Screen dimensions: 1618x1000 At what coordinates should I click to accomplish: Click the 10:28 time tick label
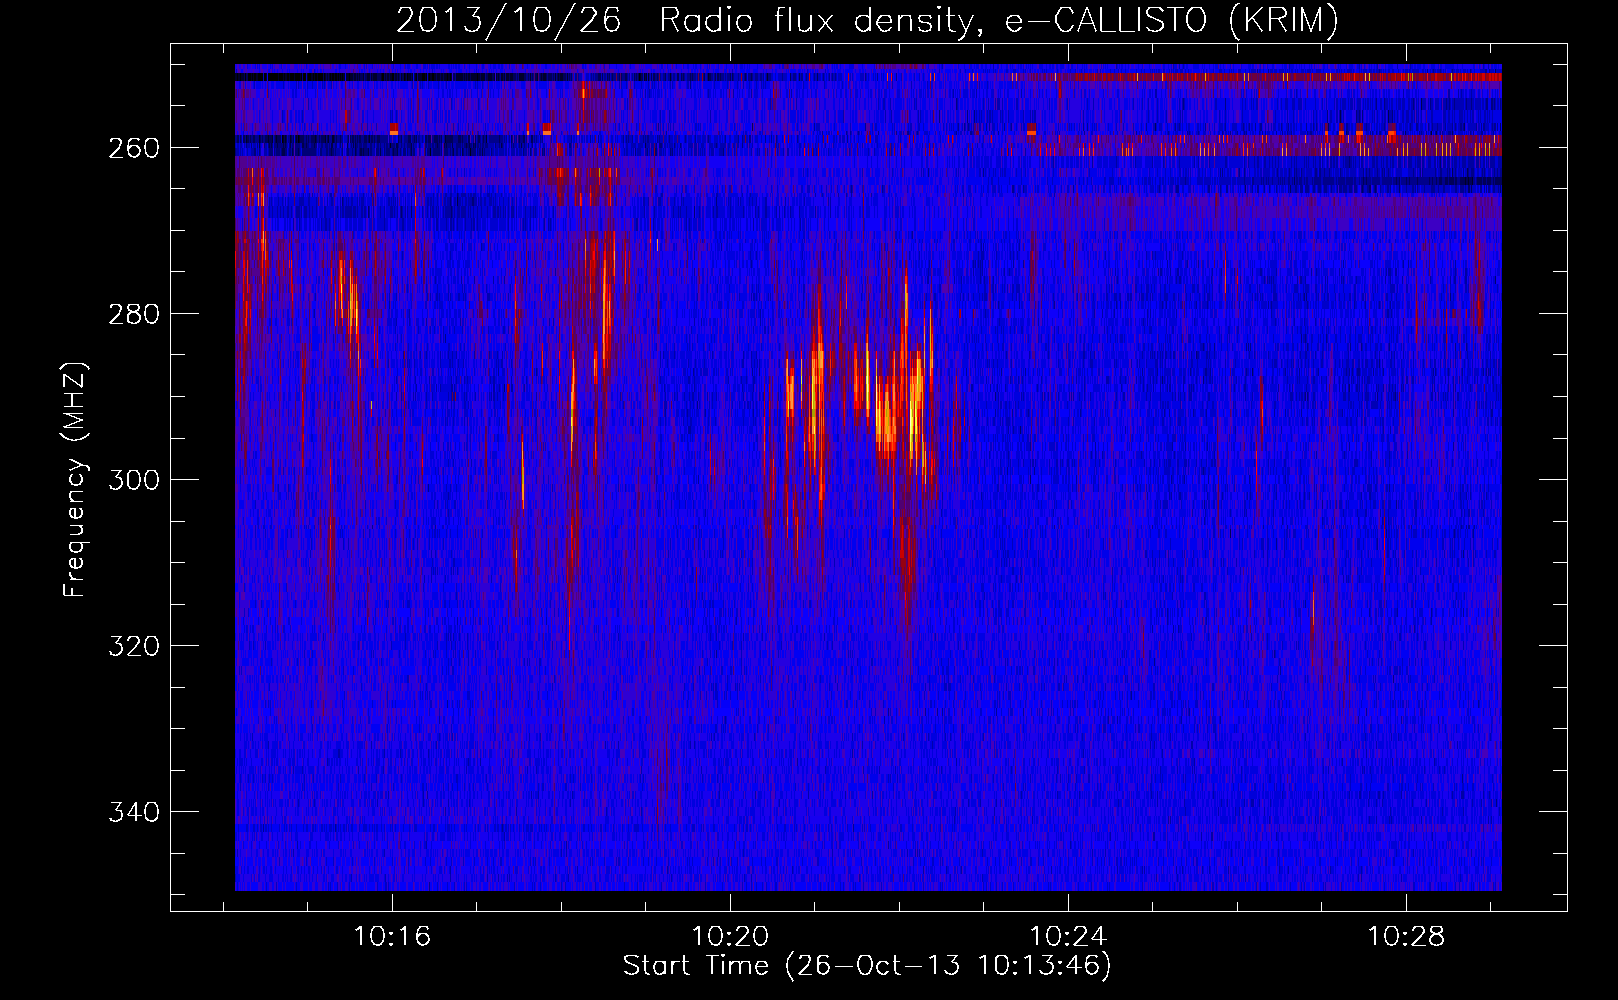(1406, 936)
